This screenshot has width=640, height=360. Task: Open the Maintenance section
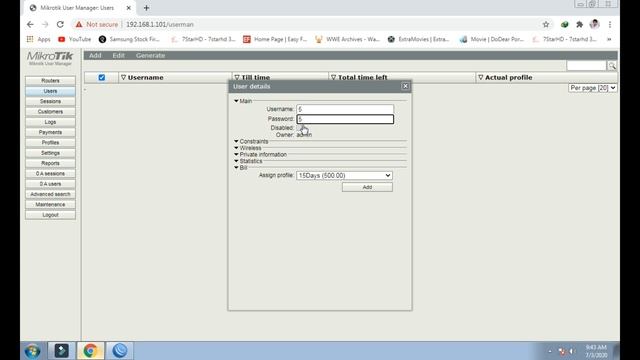[x=50, y=204]
